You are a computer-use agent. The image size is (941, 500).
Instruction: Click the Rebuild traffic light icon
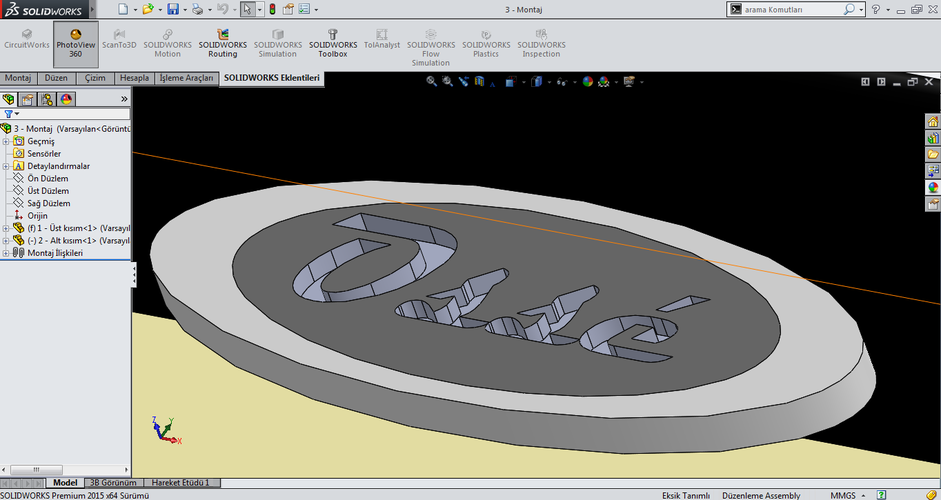pyautogui.click(x=272, y=9)
